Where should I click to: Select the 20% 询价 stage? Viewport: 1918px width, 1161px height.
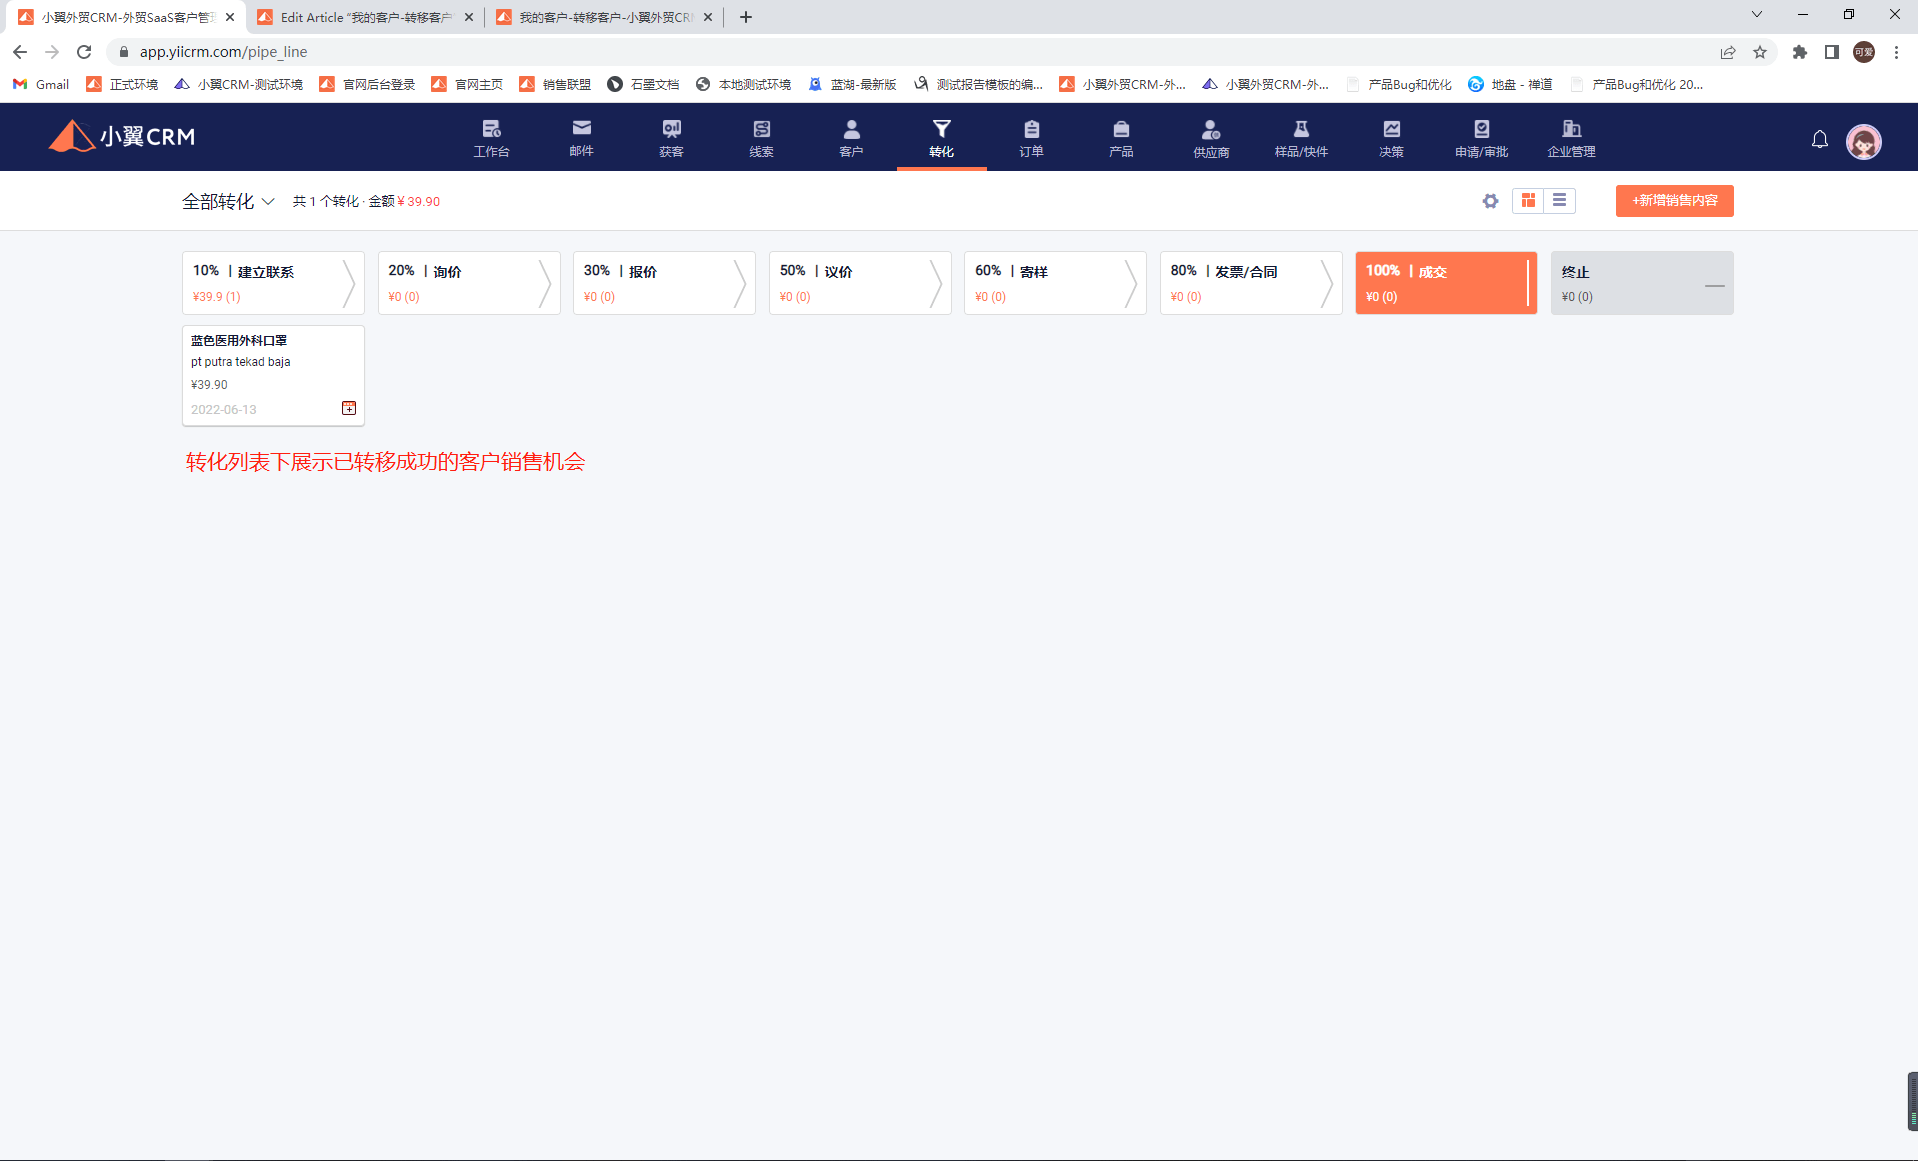point(468,283)
